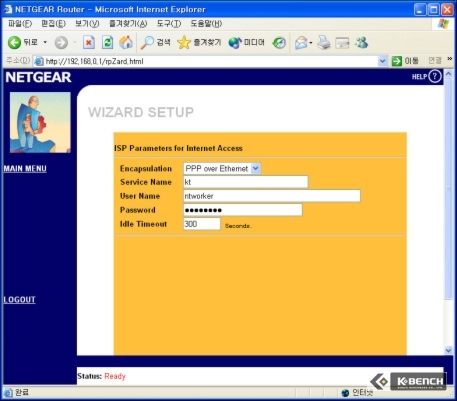Image resolution: width=457 pixels, height=401 pixels.
Task: Open the Search magnifier tool
Action: click(147, 43)
